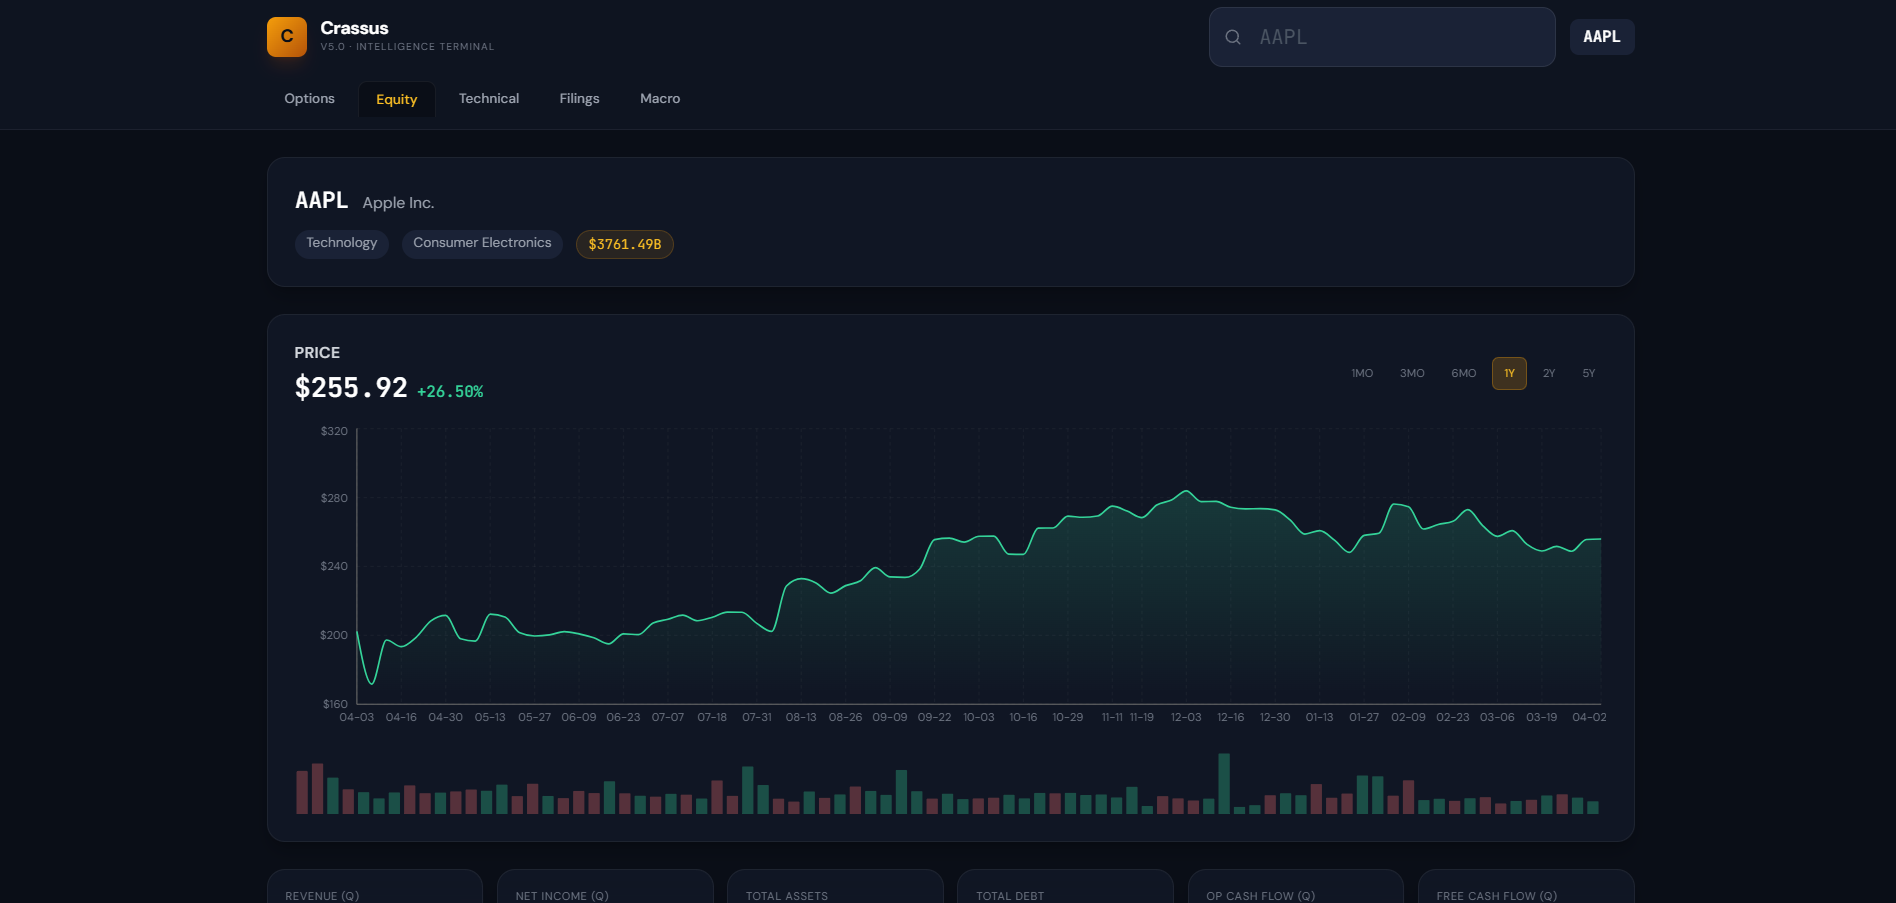Switch to the 5Y price view

[x=1588, y=373]
